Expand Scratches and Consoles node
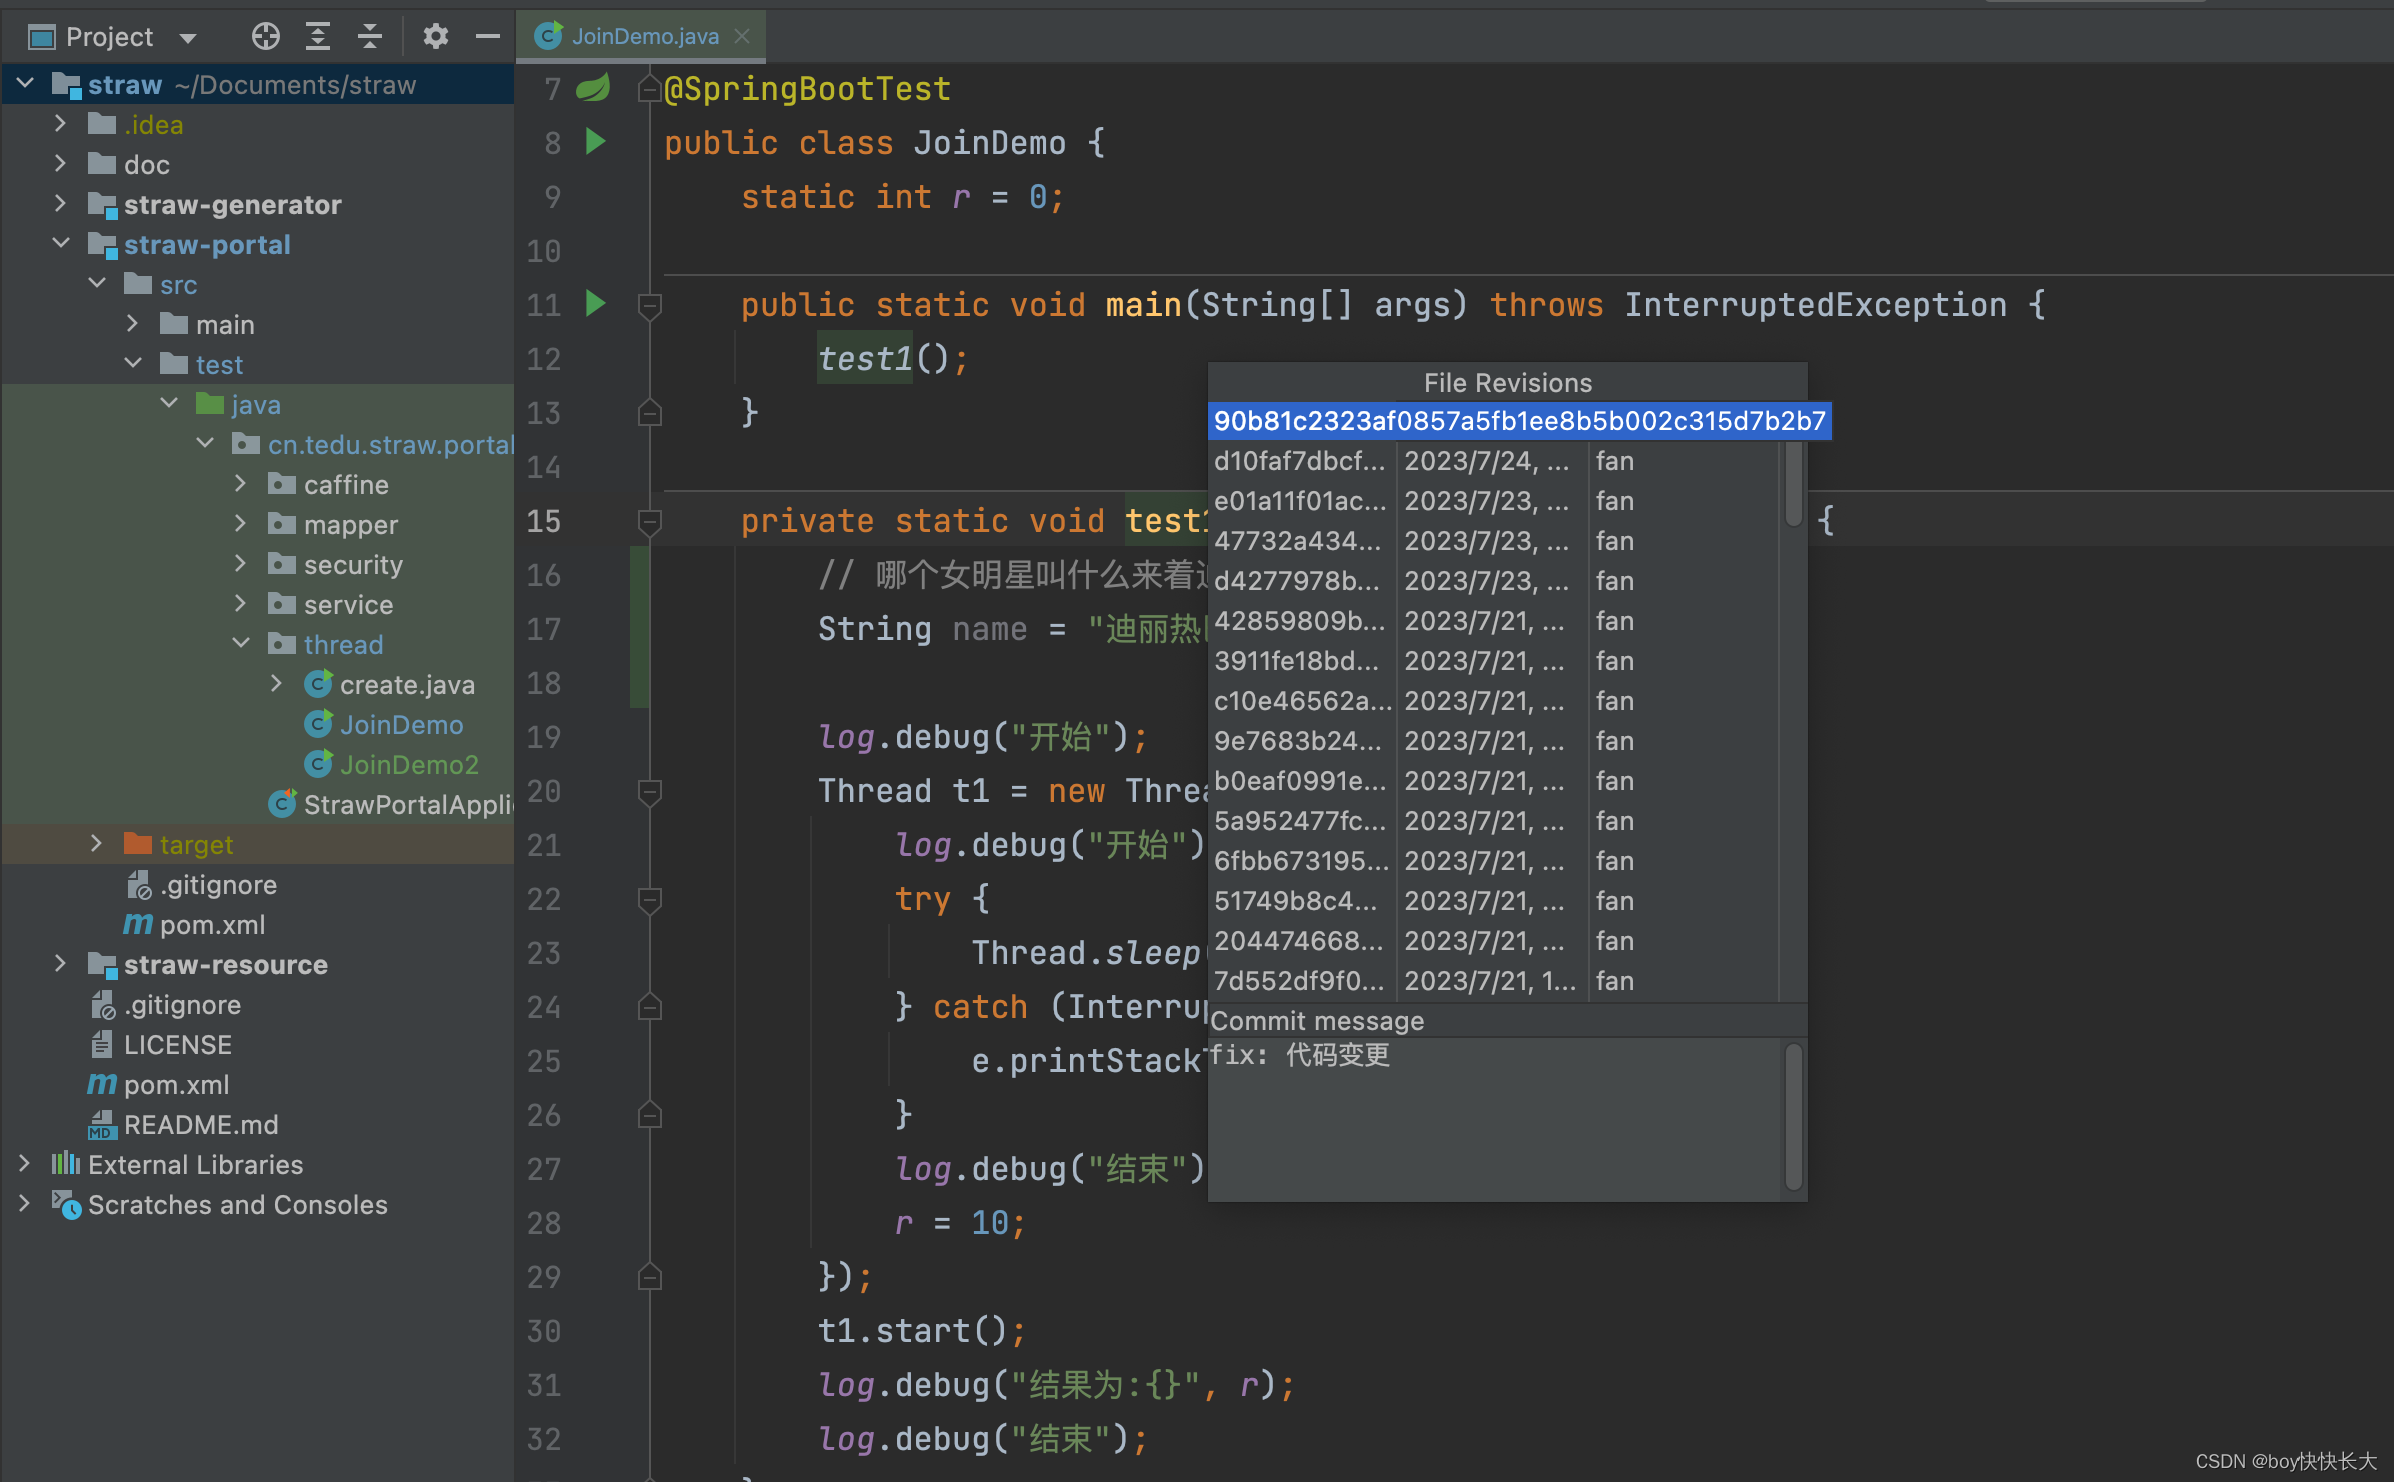The height and width of the screenshot is (1482, 2394). (25, 1204)
